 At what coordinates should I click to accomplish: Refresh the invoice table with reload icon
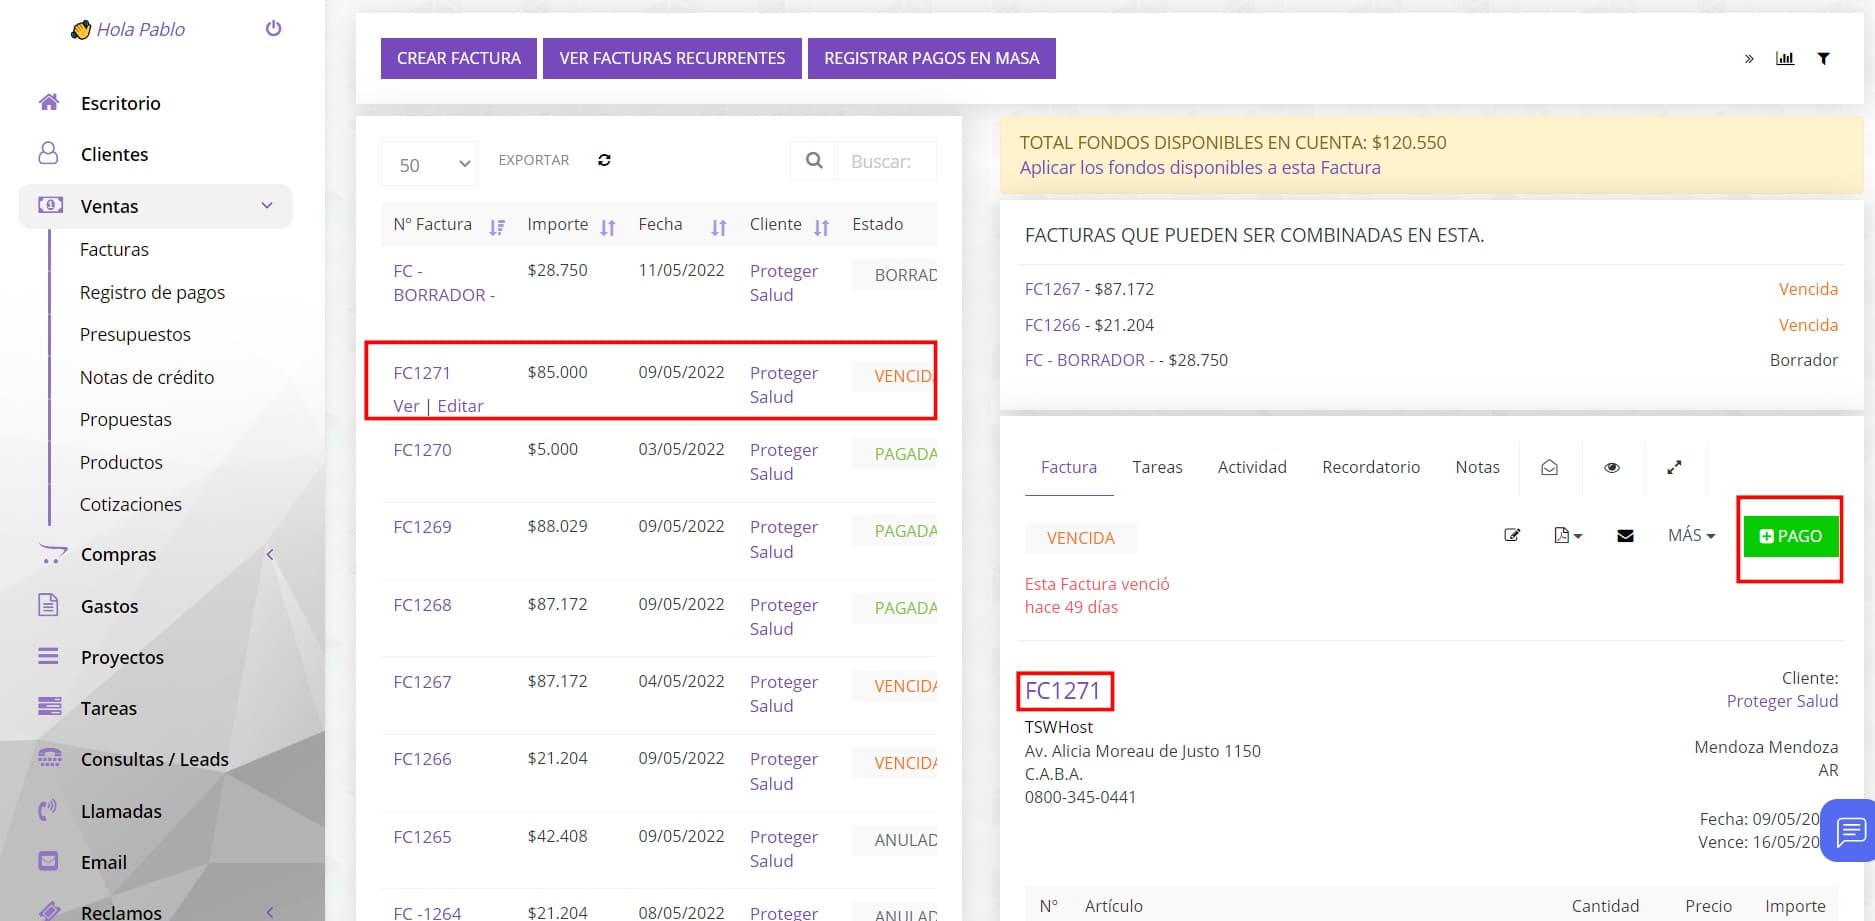[604, 160]
